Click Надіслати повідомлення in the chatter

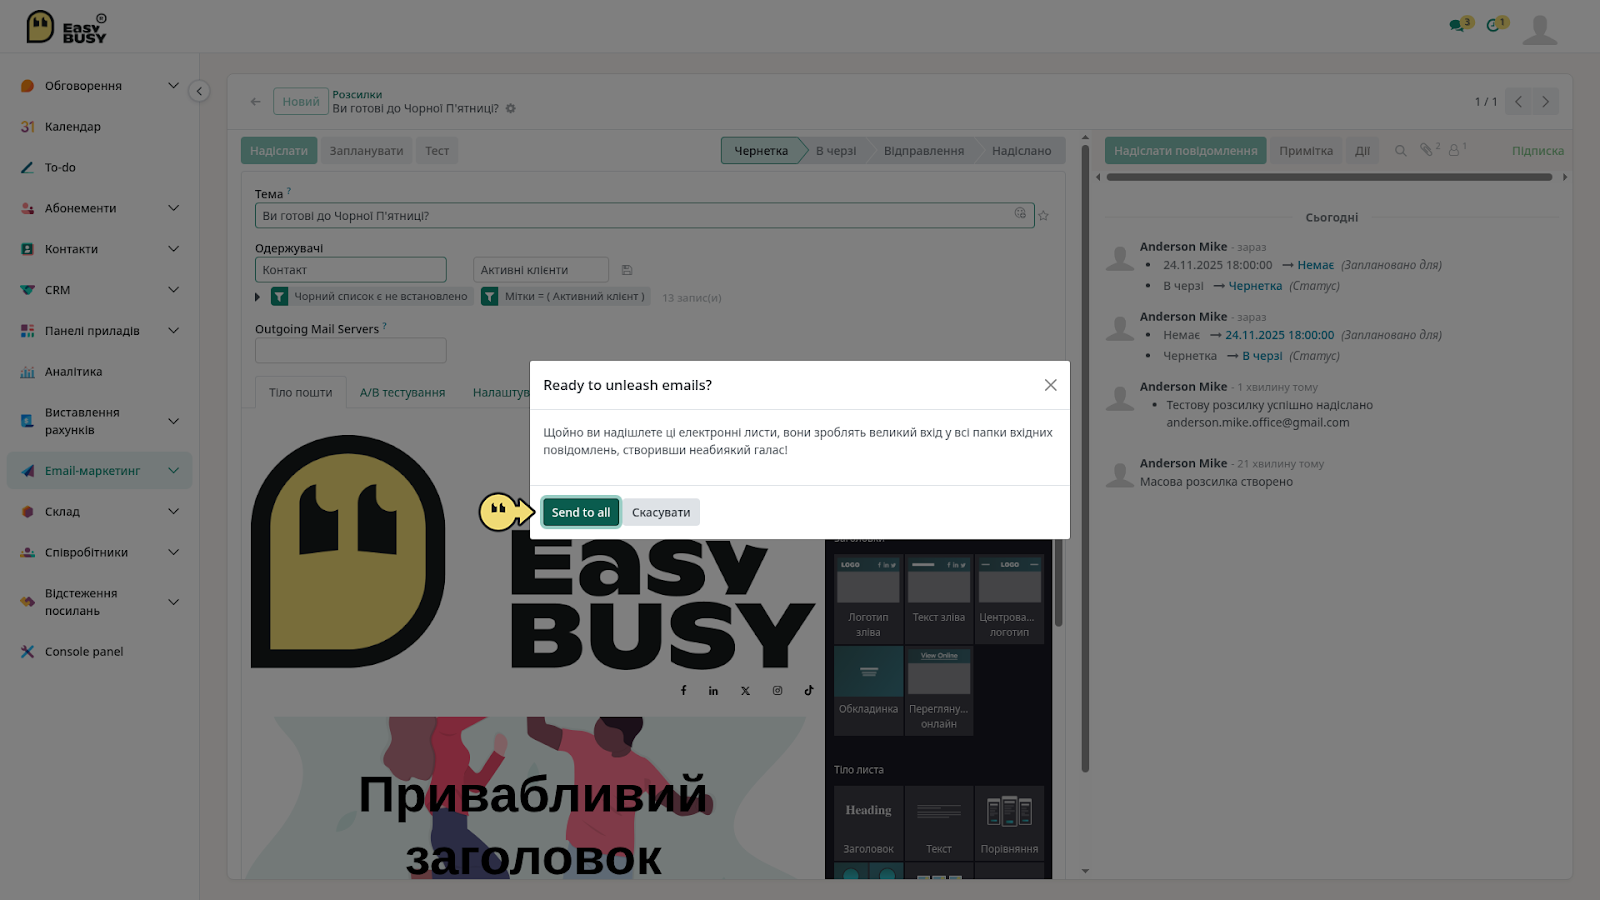click(1185, 151)
